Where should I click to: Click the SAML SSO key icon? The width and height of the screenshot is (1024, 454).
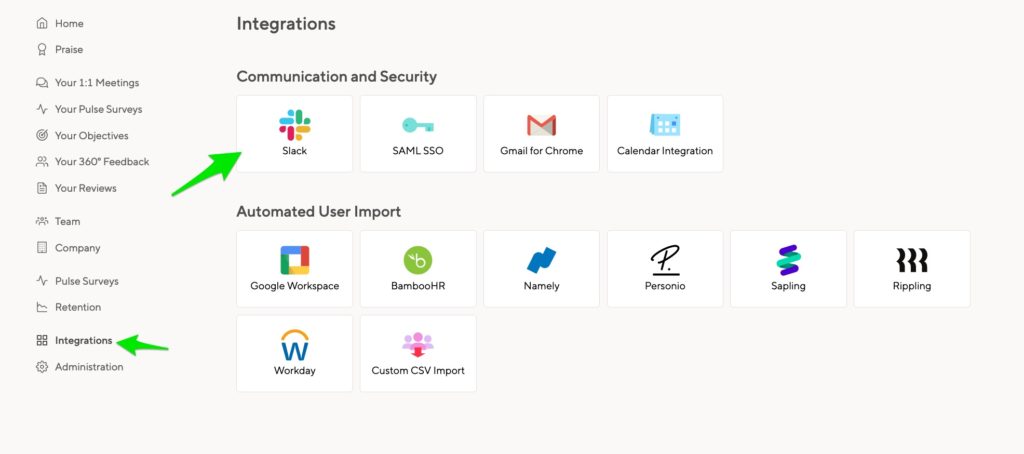[x=418, y=125]
